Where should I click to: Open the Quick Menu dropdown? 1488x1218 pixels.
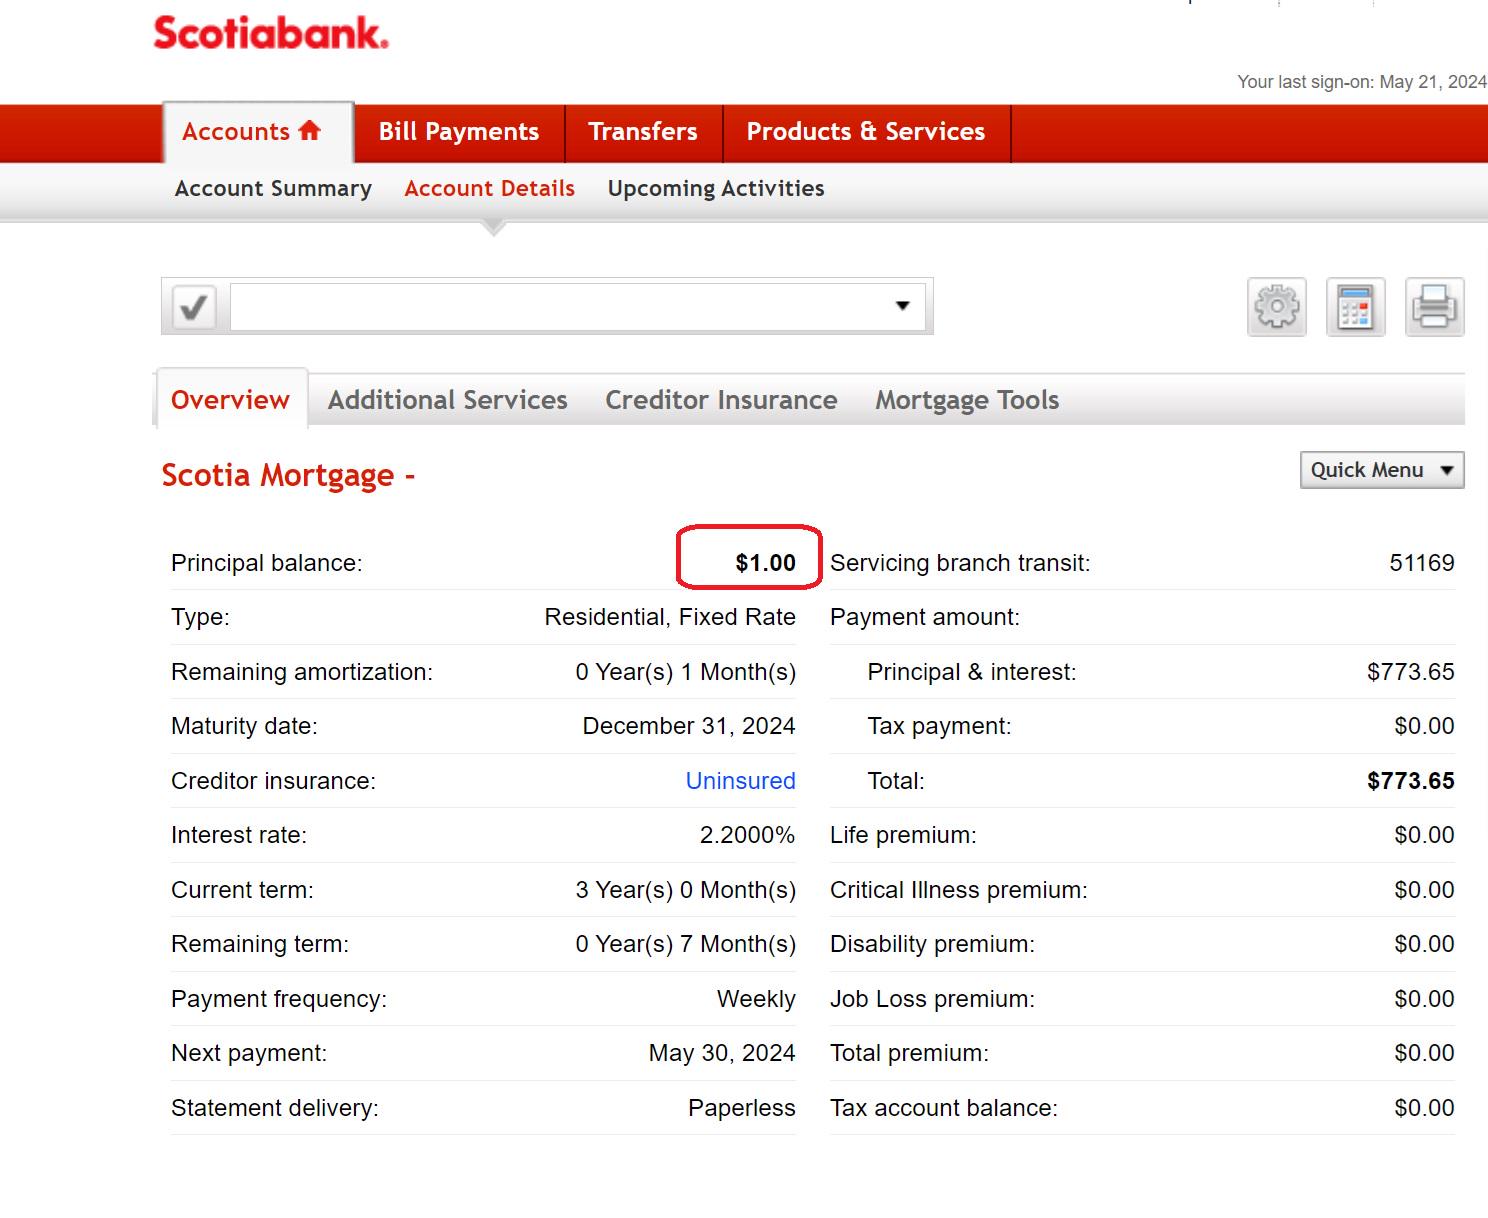click(x=1381, y=470)
